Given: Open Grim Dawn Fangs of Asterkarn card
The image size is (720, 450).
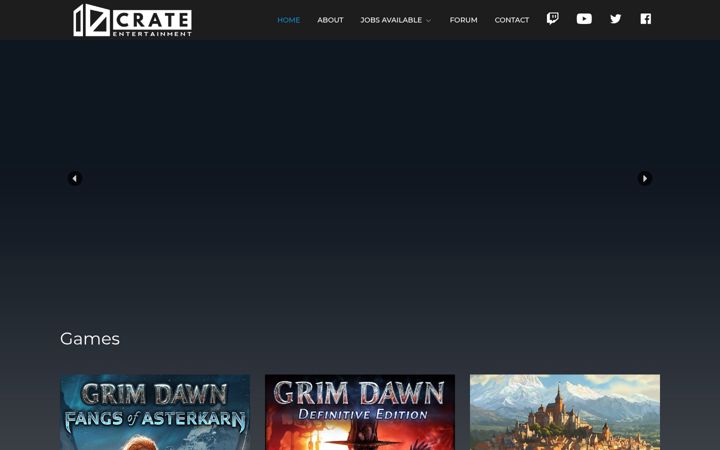Looking at the screenshot, I should [x=155, y=412].
